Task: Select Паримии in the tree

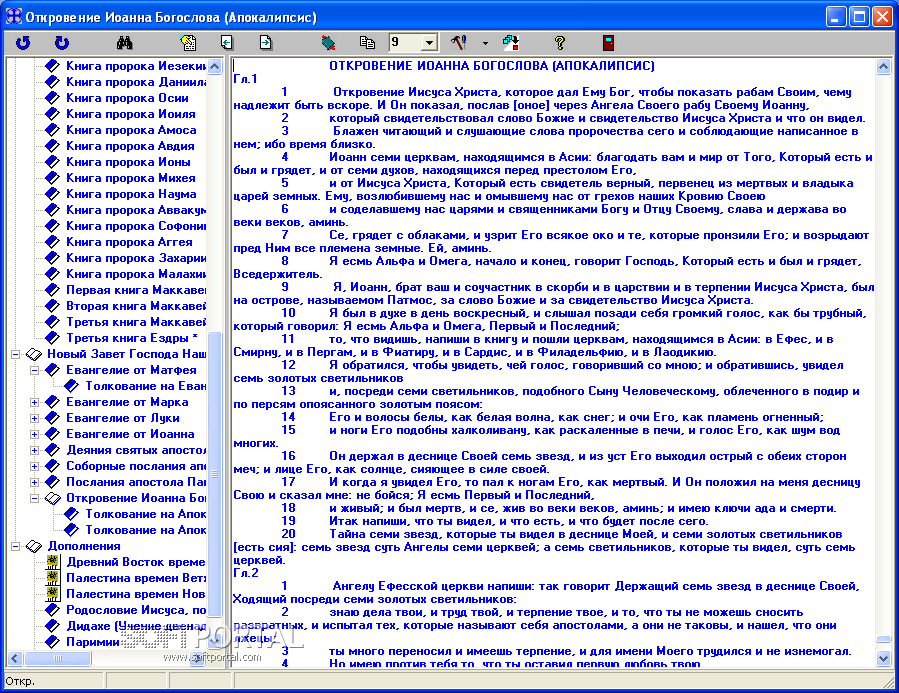Action: pyautogui.click(x=93, y=642)
